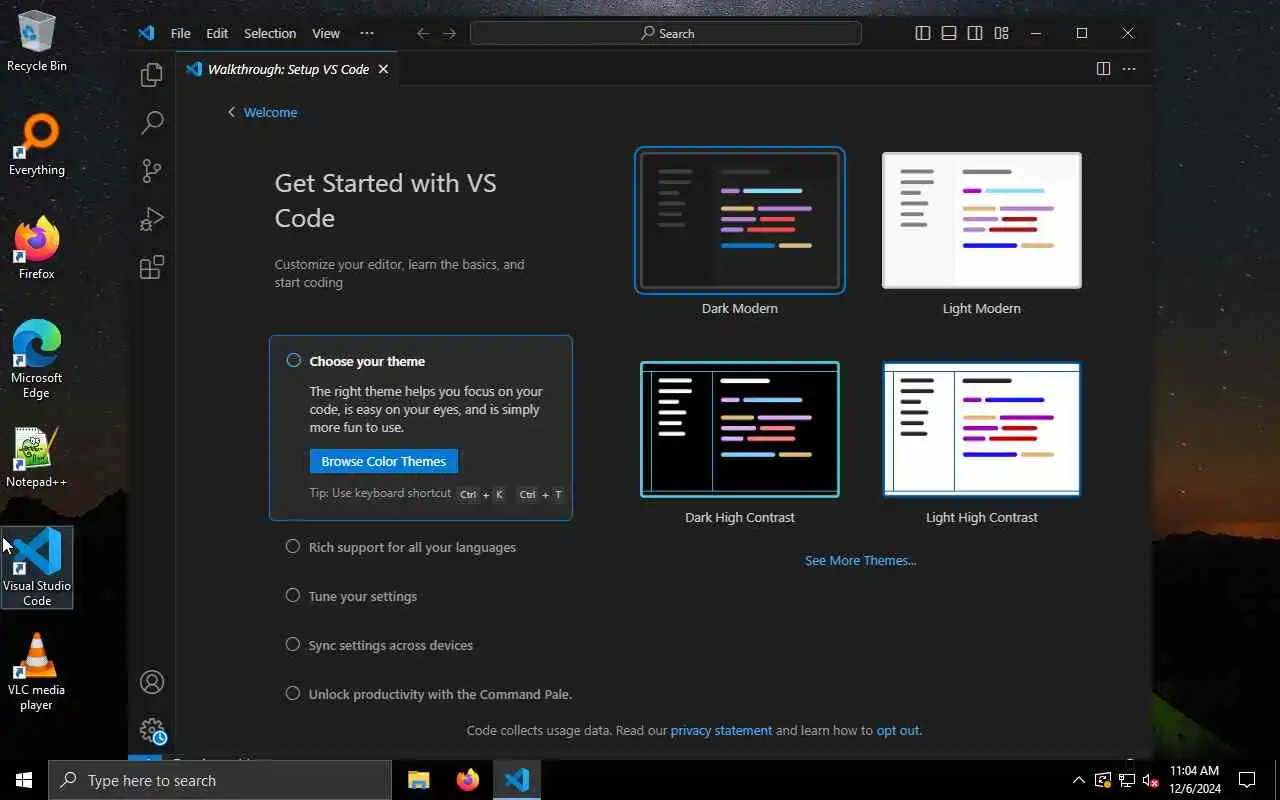Open the Windows Start menu
Screen dimensions: 1280x800
tap(24, 780)
